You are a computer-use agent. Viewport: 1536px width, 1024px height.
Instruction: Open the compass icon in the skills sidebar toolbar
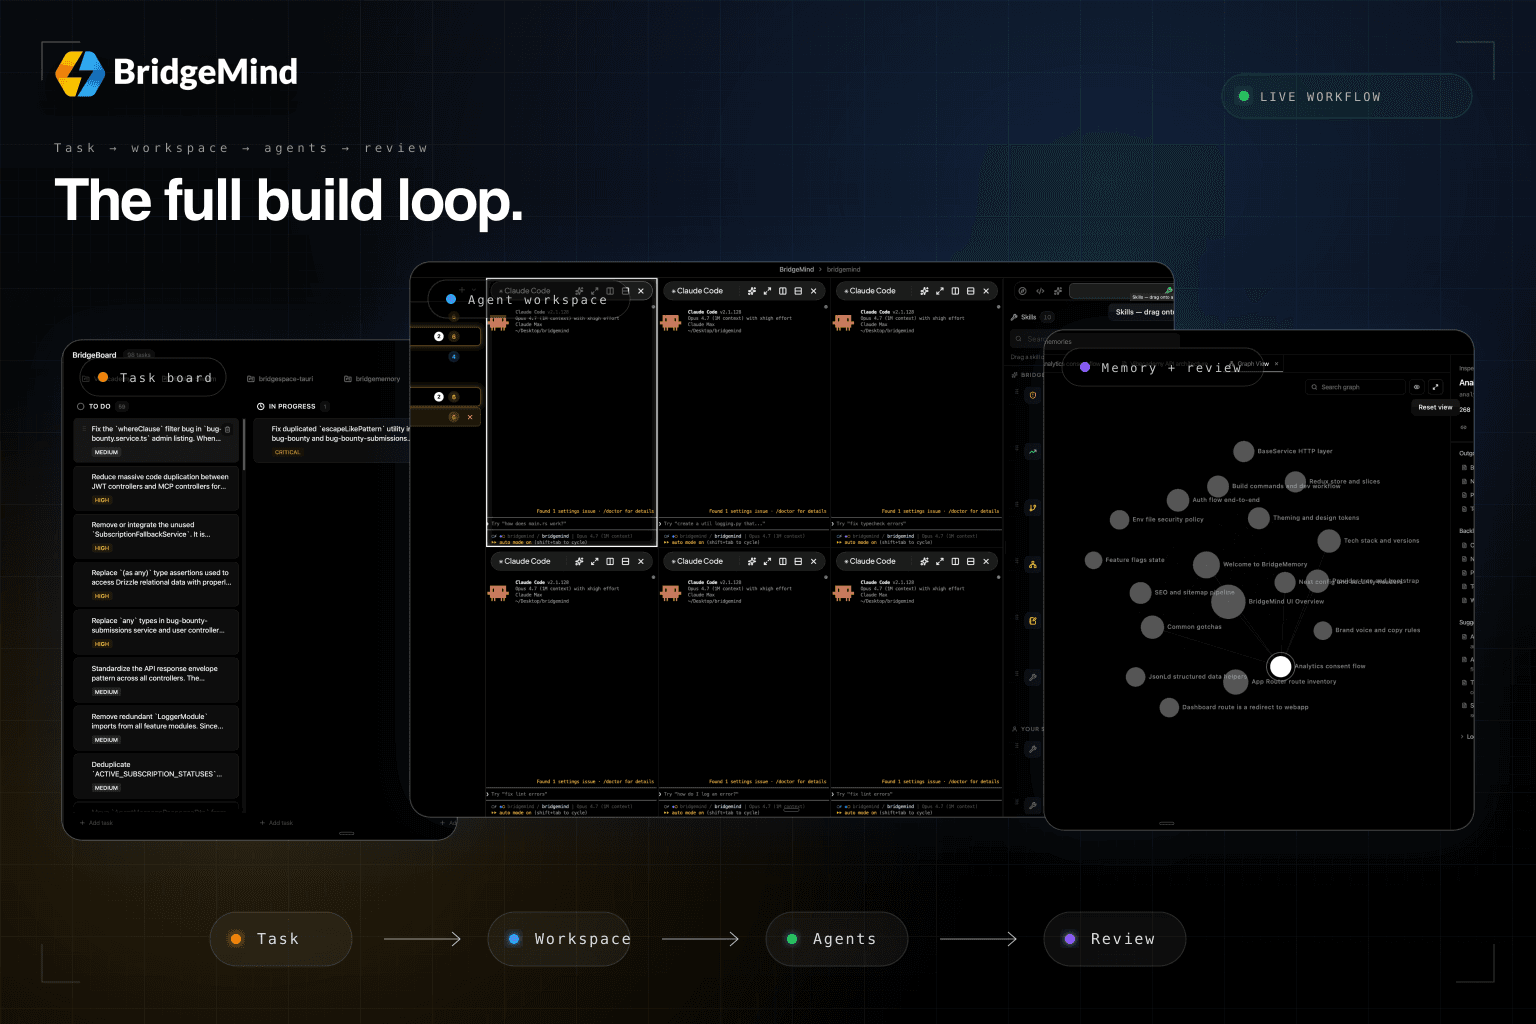point(1022,291)
